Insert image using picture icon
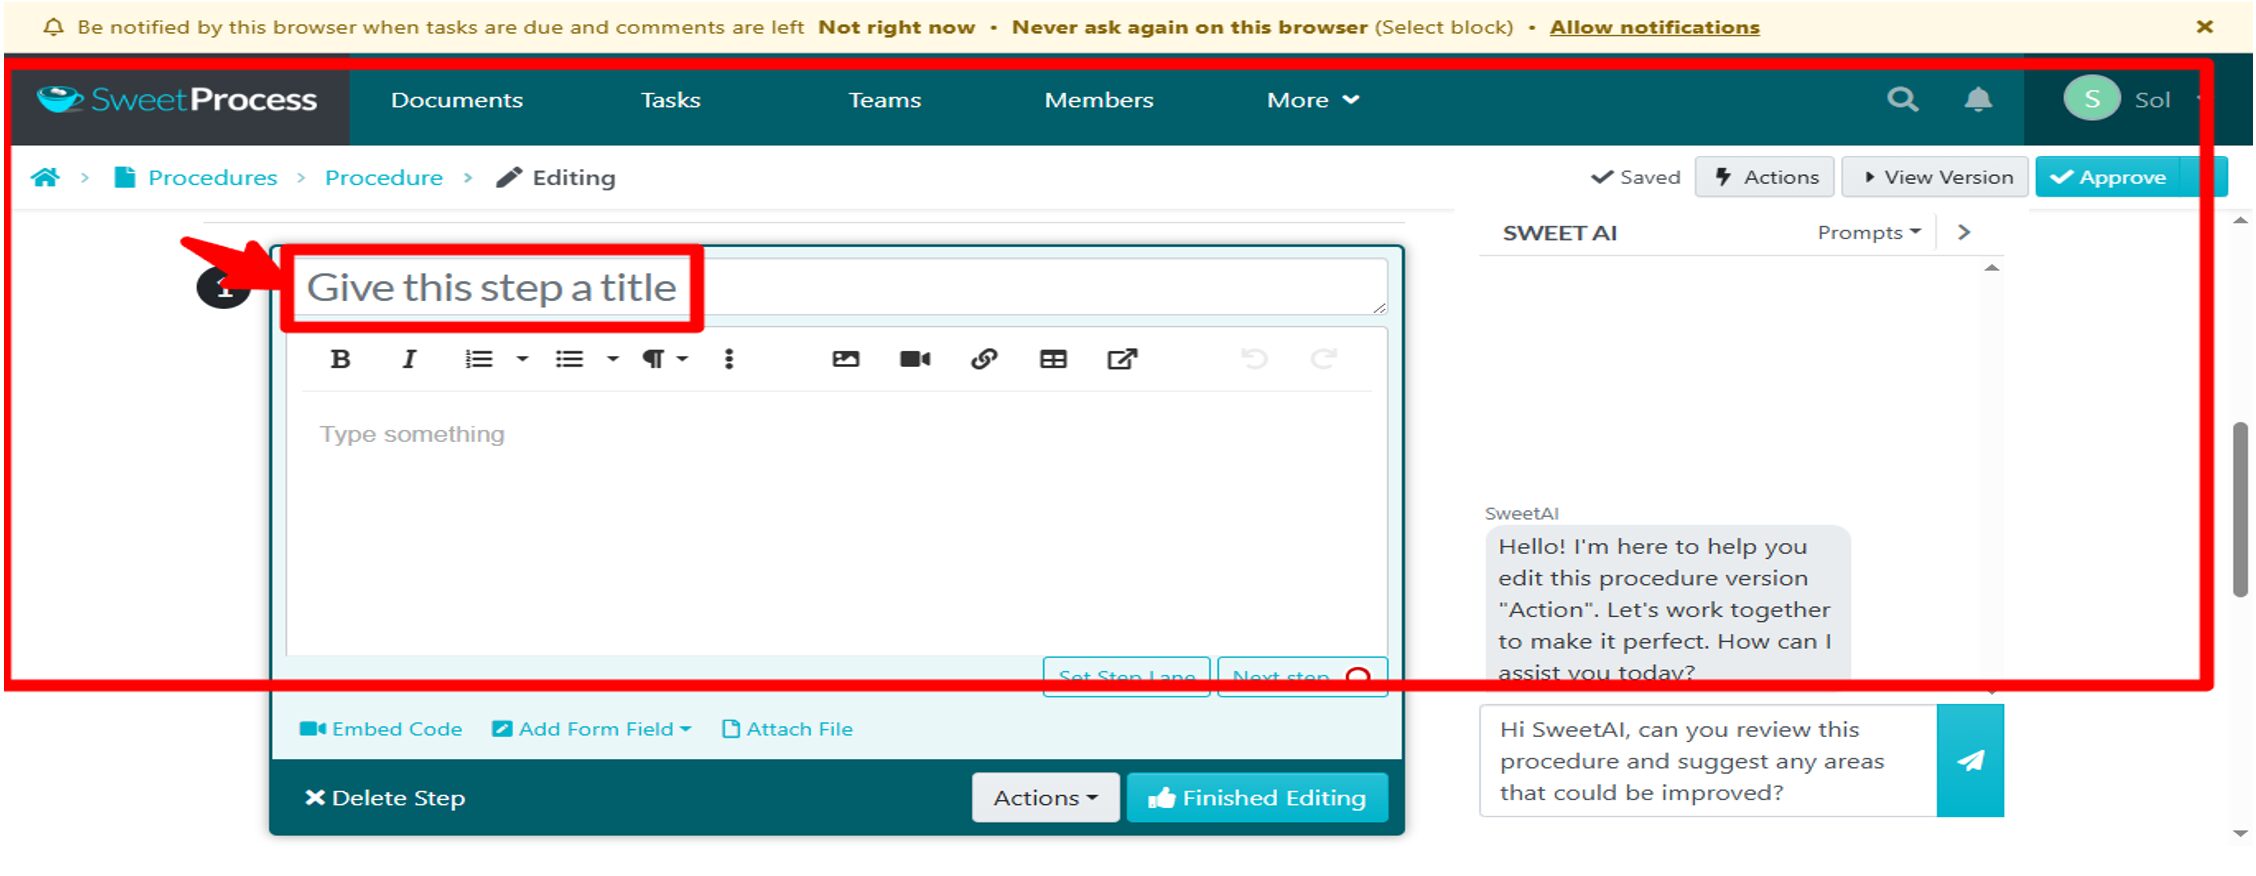Image resolution: width=2256 pixels, height=876 pixels. [846, 359]
